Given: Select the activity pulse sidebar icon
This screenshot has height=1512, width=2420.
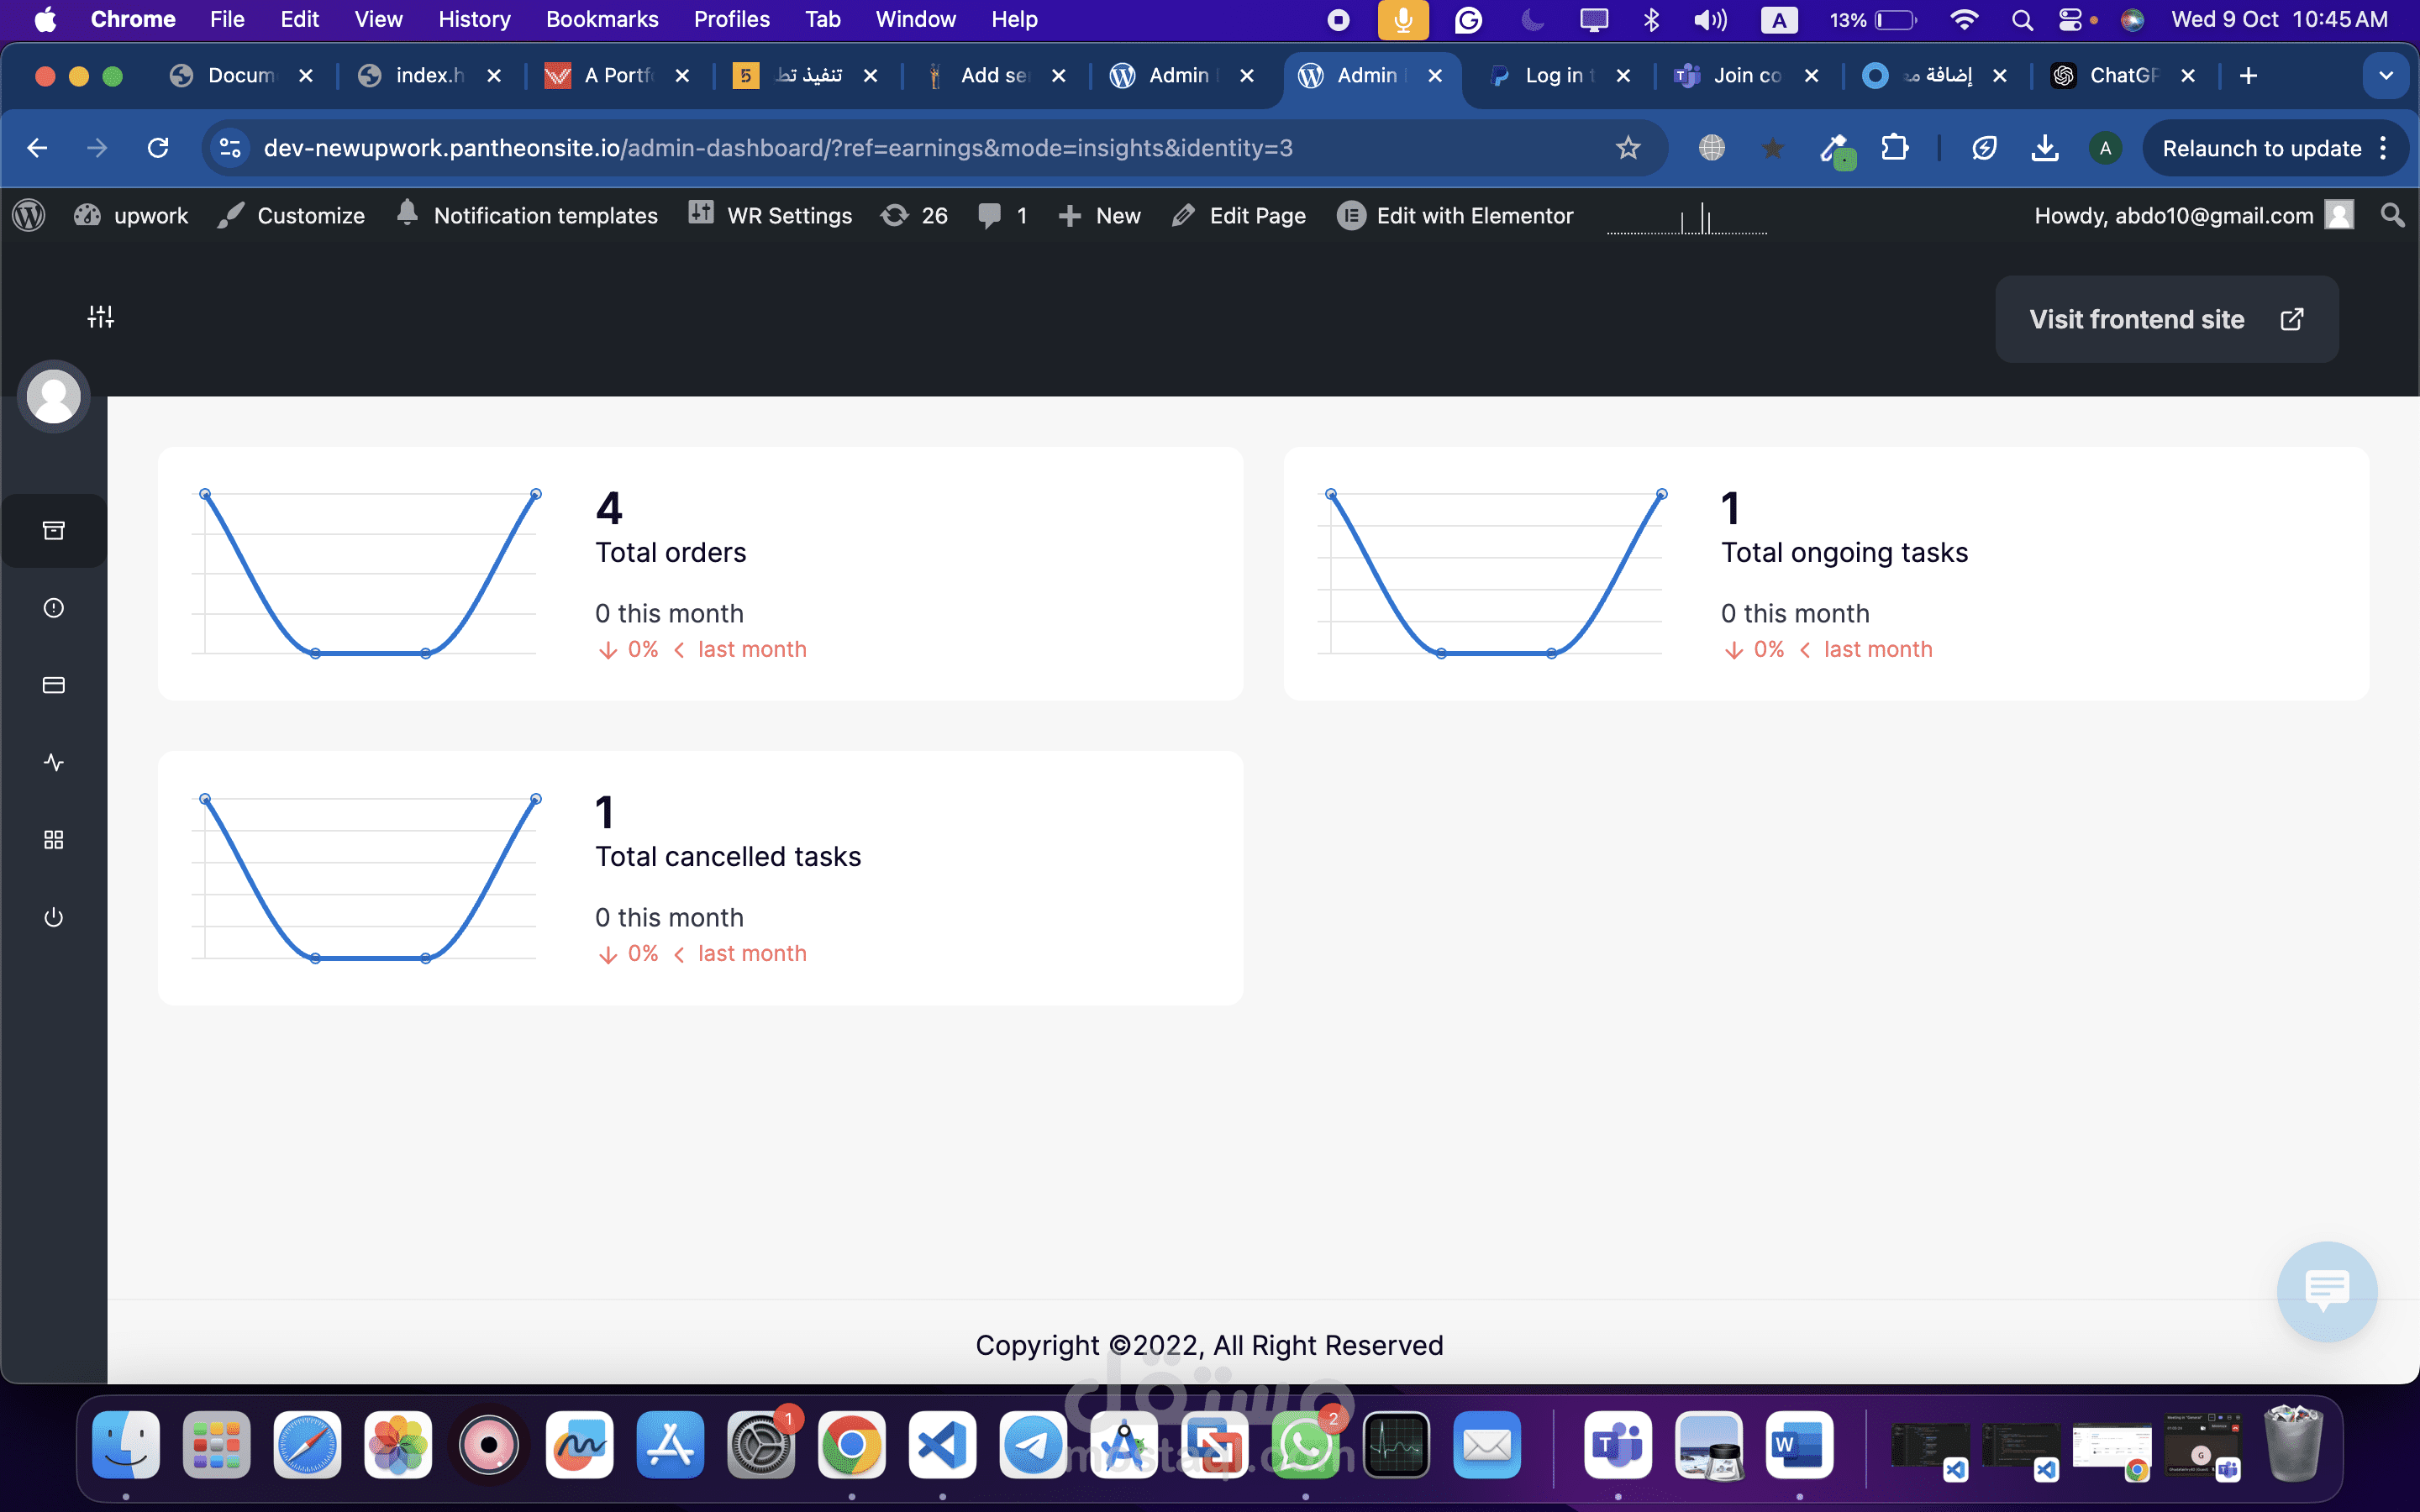Looking at the screenshot, I should click(x=54, y=763).
